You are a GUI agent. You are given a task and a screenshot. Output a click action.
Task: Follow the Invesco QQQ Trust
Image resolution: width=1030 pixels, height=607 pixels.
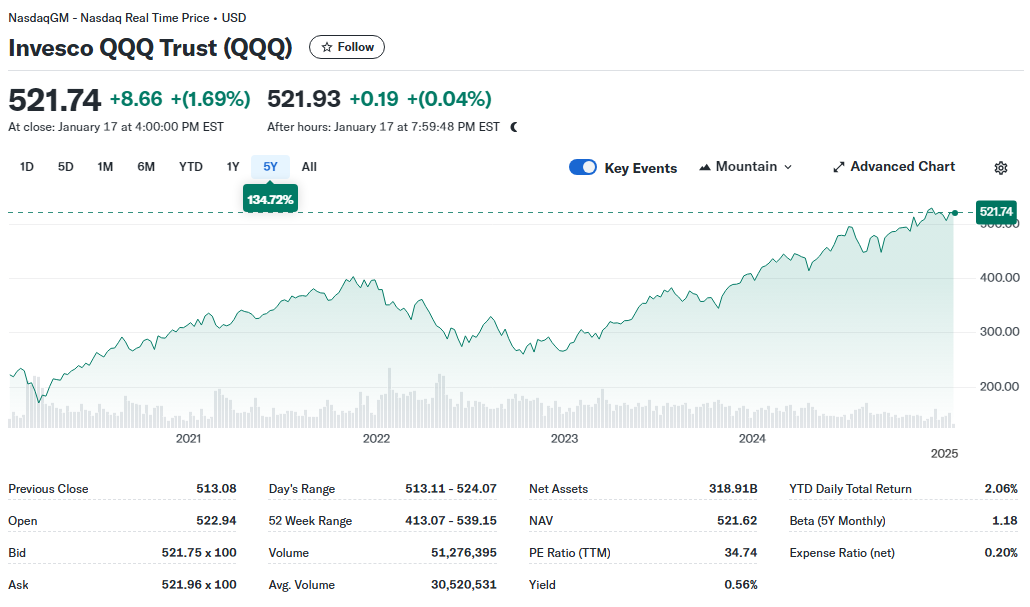pyautogui.click(x=347, y=47)
